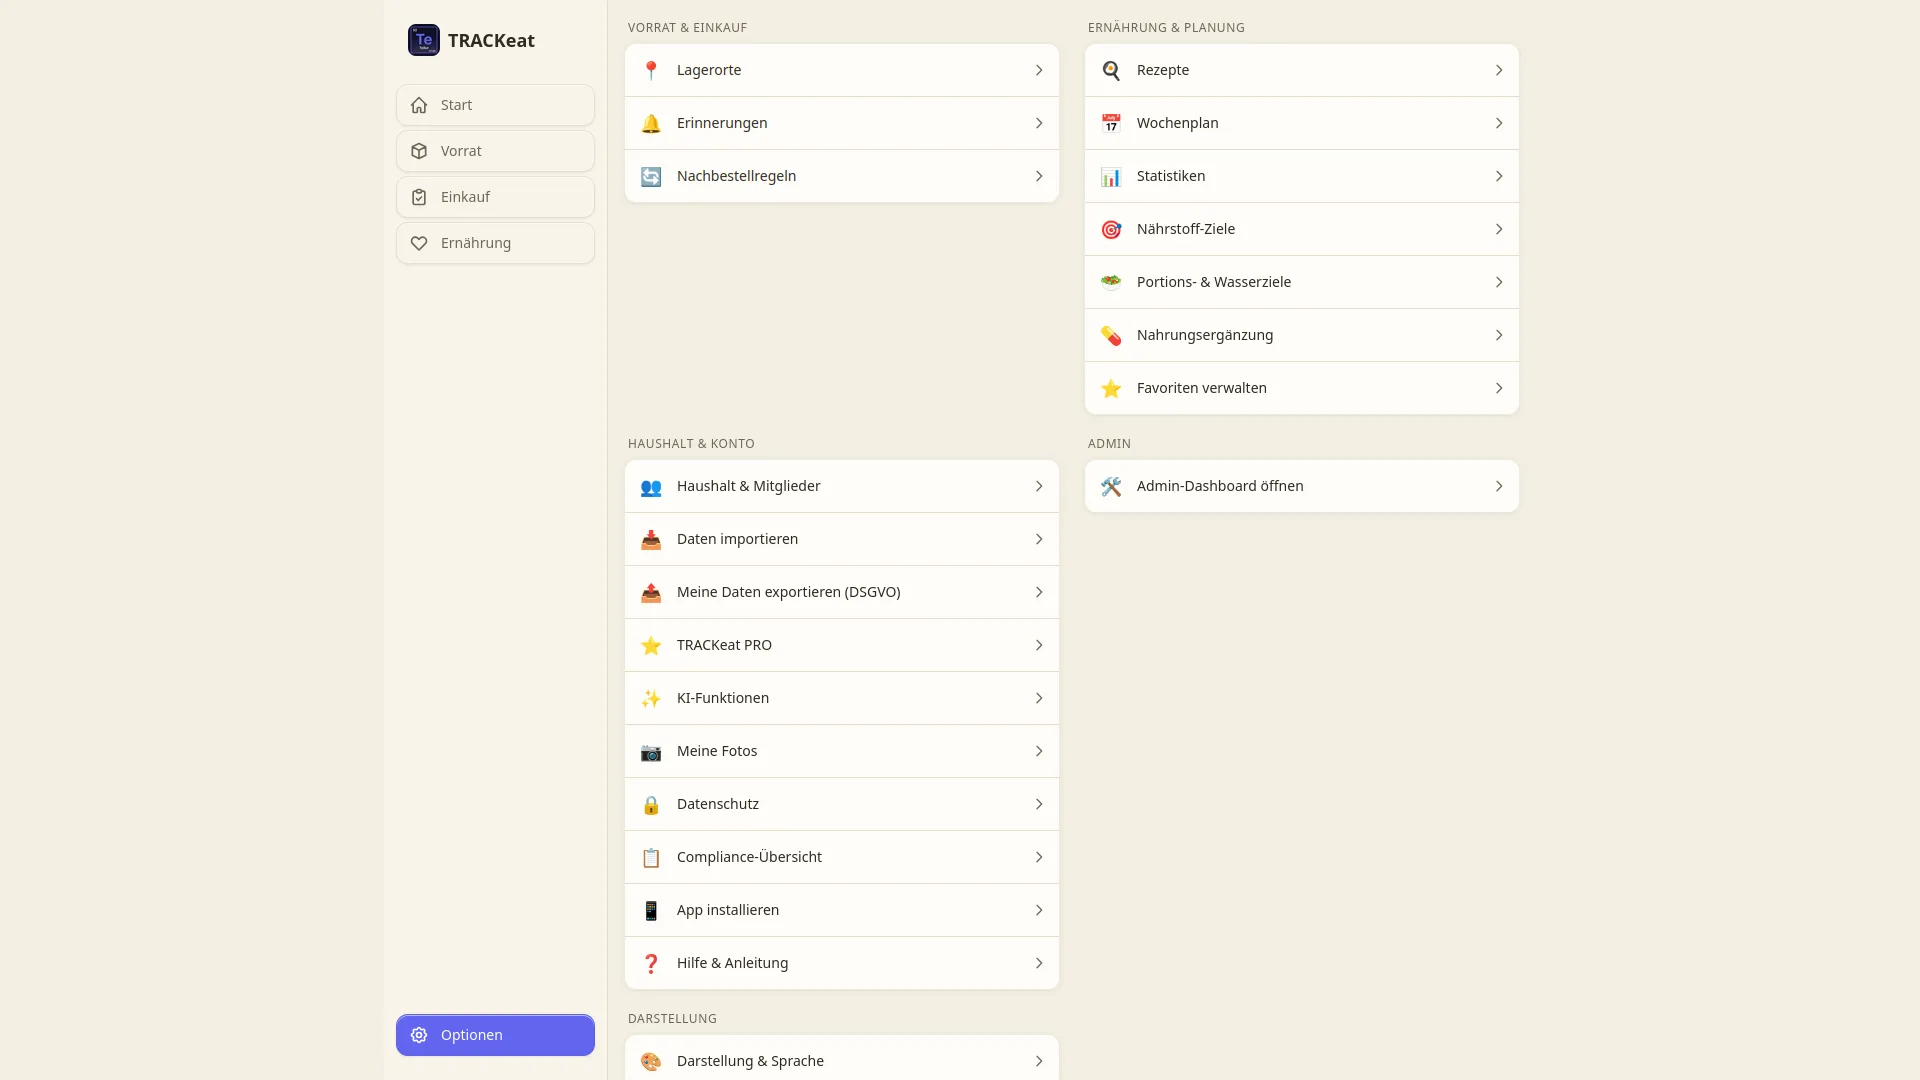Open Erinnerungen using its chevron arrow
Viewport: 1920px width, 1080px height.
tap(1039, 123)
